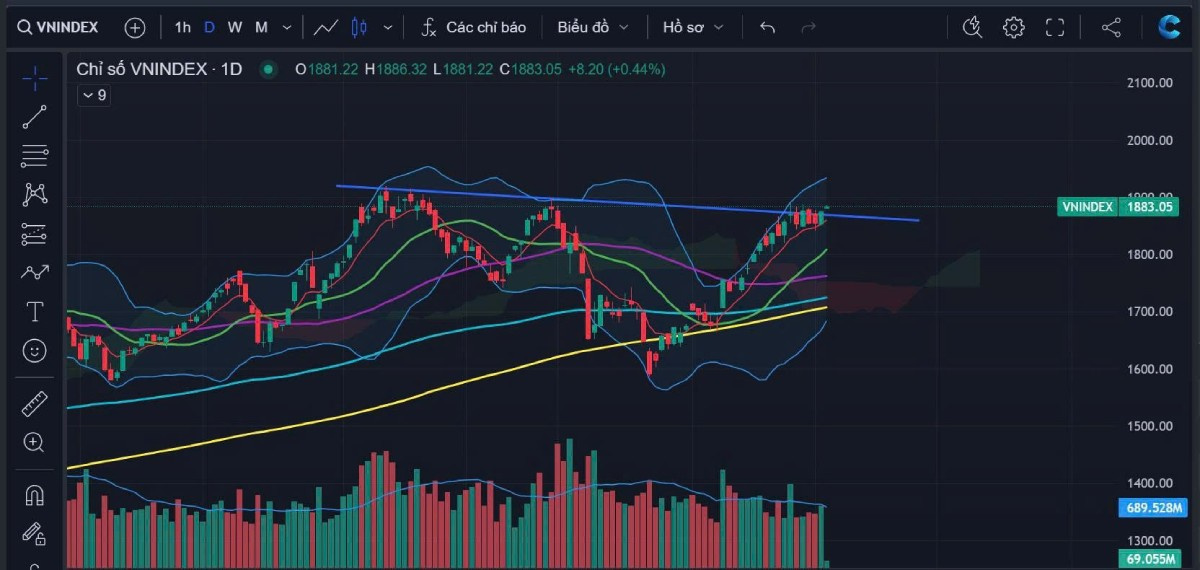The width and height of the screenshot is (1200, 570).
Task: Select the projection position tool
Action: pos(34,233)
